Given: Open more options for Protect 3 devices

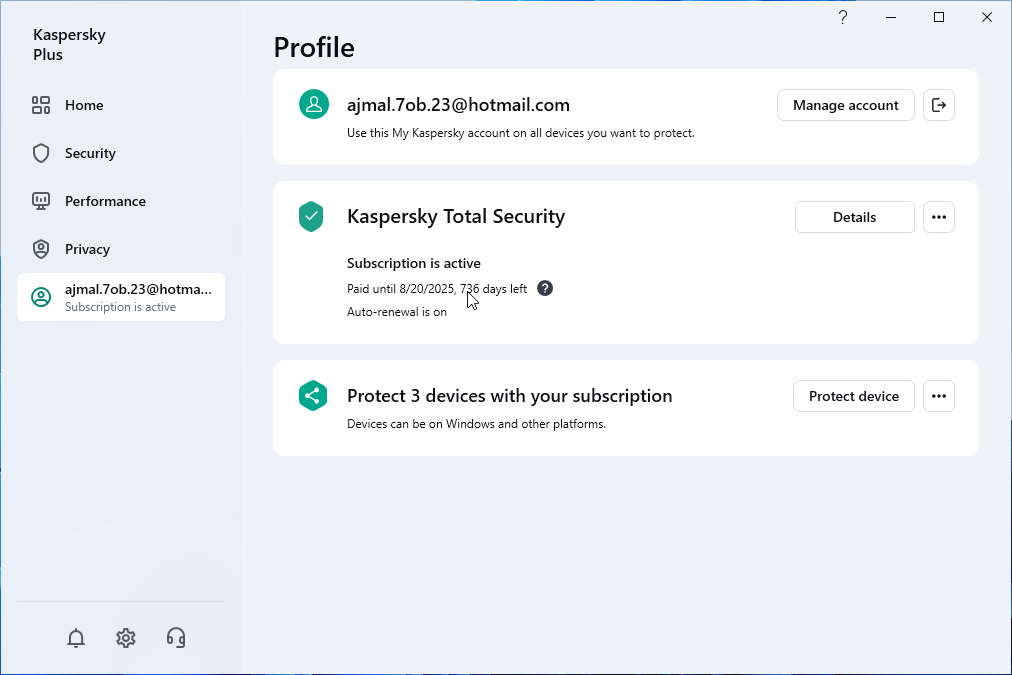Looking at the screenshot, I should click(938, 396).
